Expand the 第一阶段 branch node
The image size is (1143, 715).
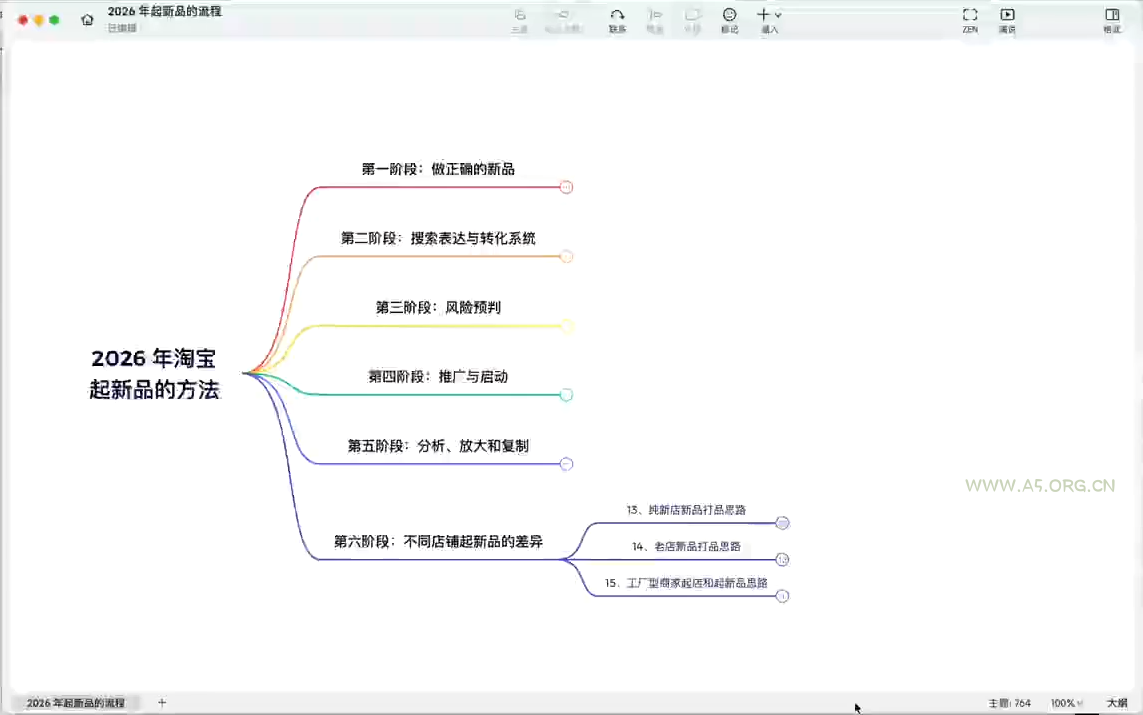566,187
